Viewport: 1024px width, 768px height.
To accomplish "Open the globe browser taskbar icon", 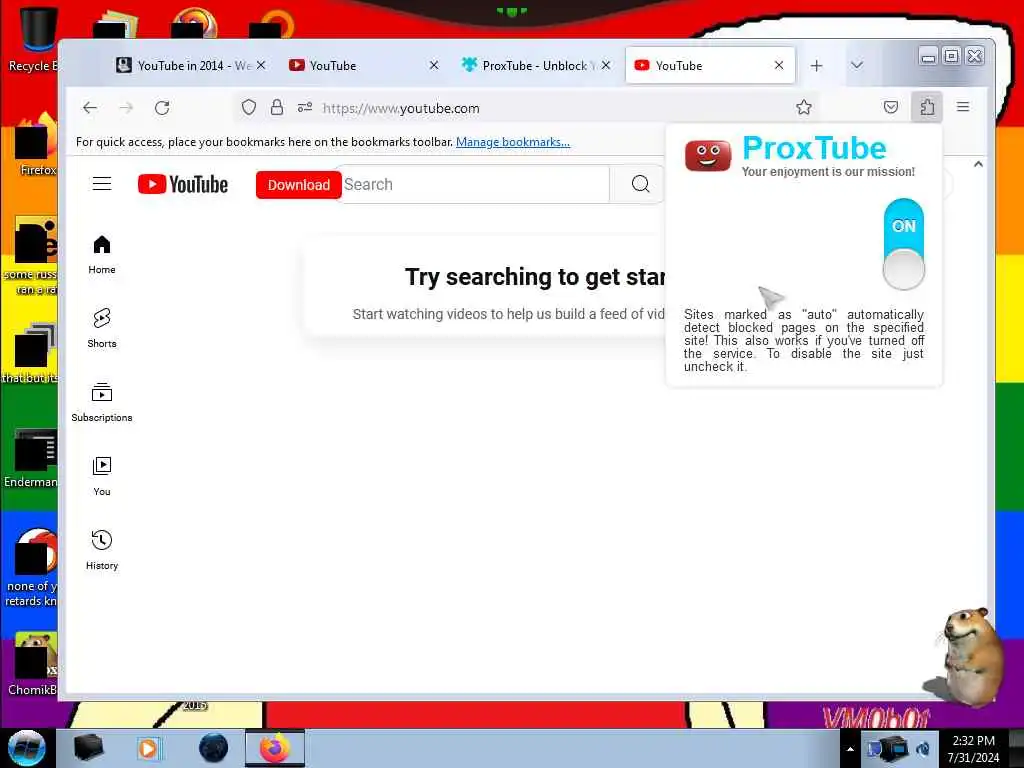I will tap(213, 748).
